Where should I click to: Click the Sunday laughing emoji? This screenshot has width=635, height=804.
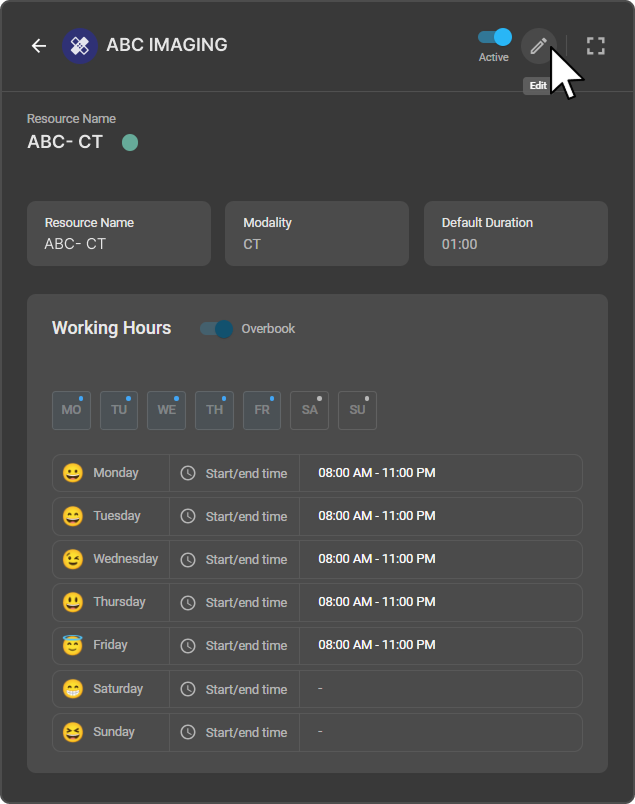pyautogui.click(x=73, y=732)
